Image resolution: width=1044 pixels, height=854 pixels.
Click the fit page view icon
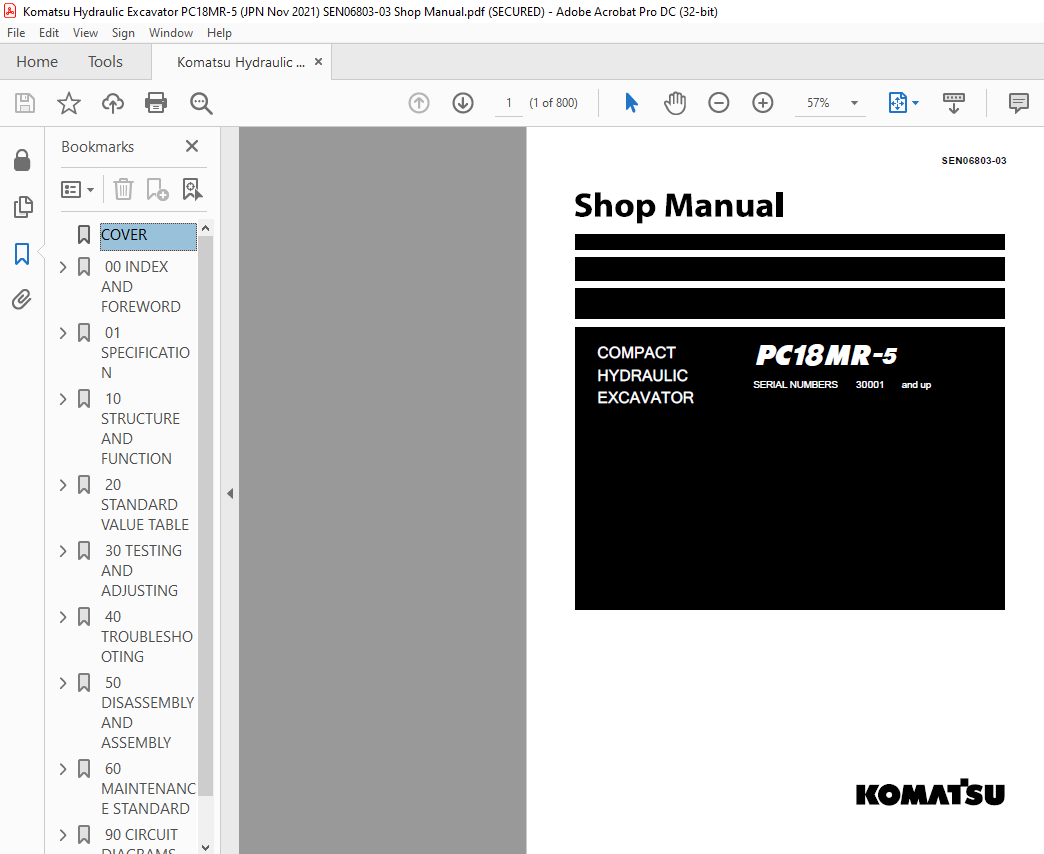pos(897,103)
